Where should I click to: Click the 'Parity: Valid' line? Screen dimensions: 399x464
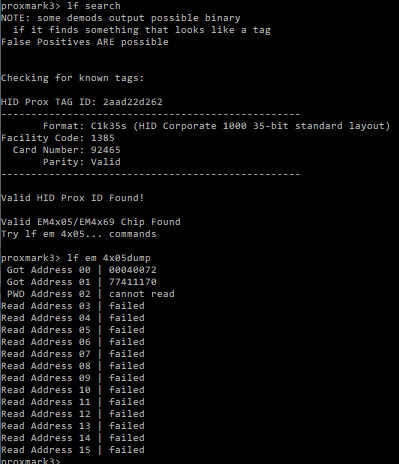coord(82,162)
